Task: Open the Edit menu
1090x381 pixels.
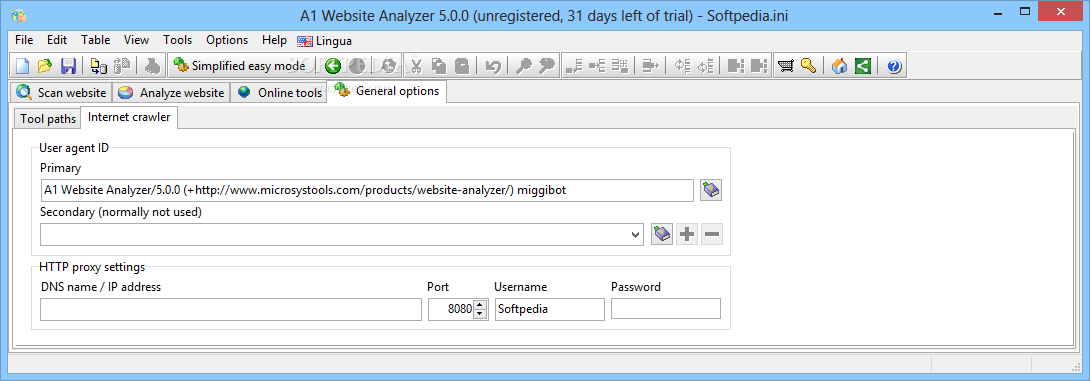Action: coord(58,40)
